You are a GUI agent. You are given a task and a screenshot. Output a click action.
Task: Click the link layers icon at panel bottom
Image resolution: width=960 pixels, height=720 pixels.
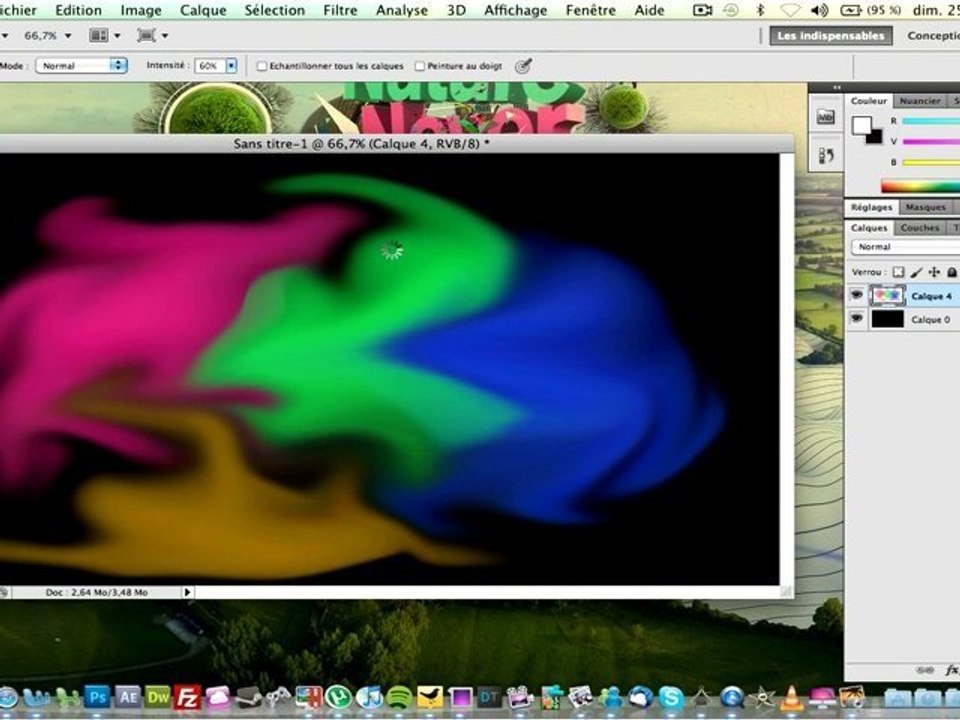point(925,670)
